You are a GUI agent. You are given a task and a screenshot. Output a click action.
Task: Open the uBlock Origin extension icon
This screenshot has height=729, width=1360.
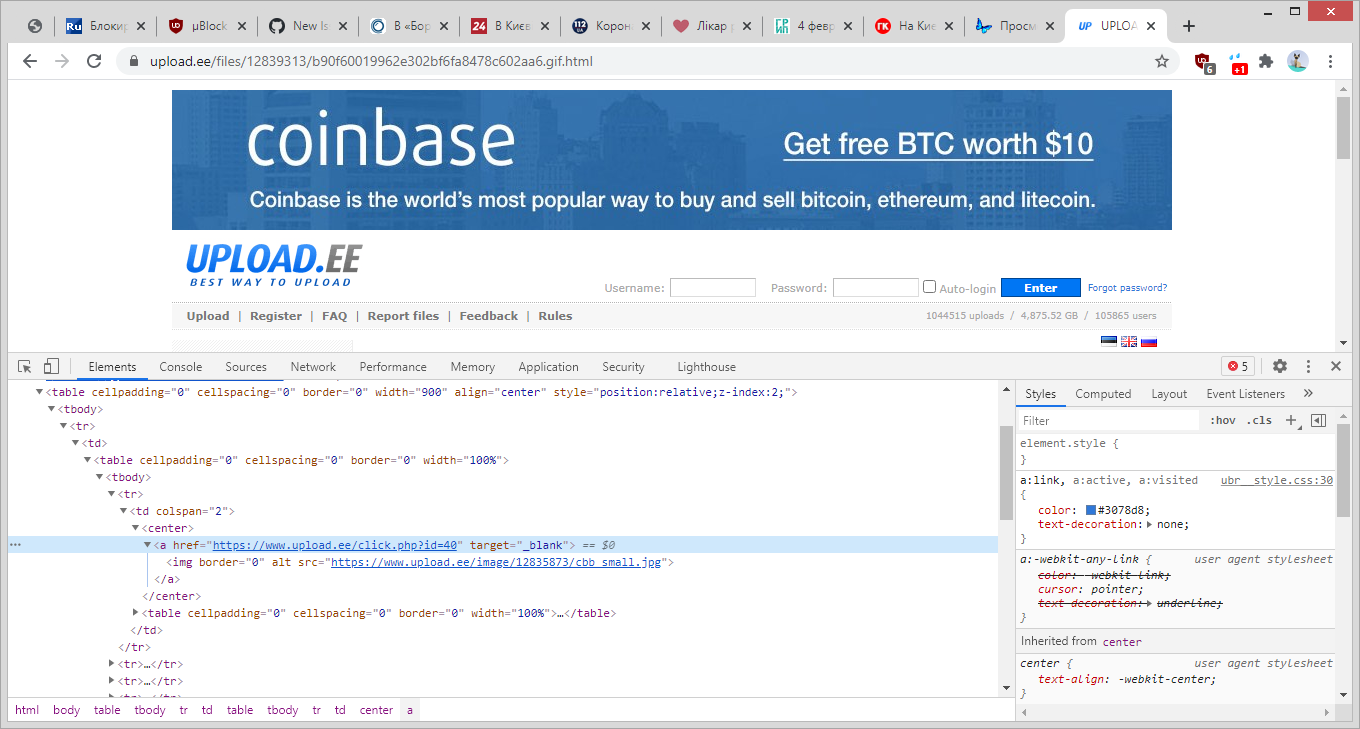coord(1204,62)
